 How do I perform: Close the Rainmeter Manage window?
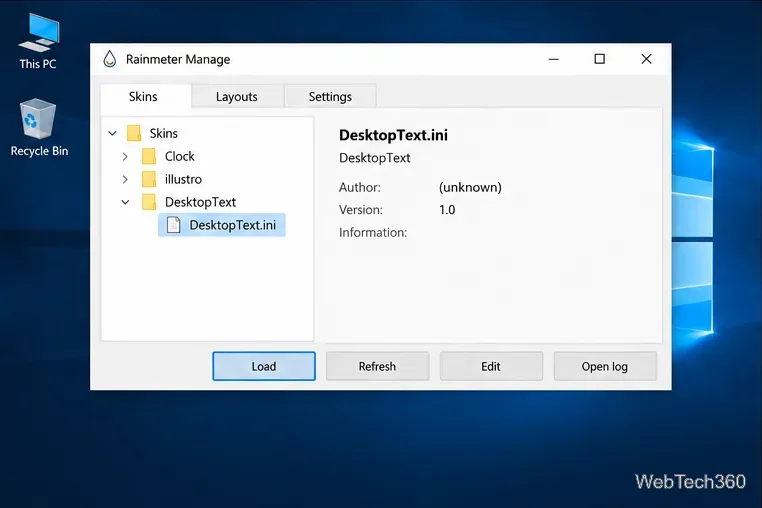(x=646, y=59)
